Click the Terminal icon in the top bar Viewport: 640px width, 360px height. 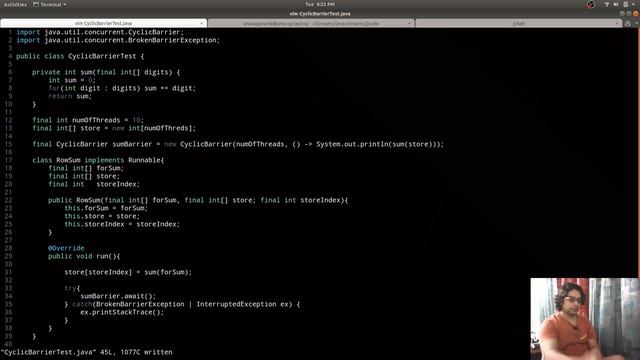[x=36, y=4]
